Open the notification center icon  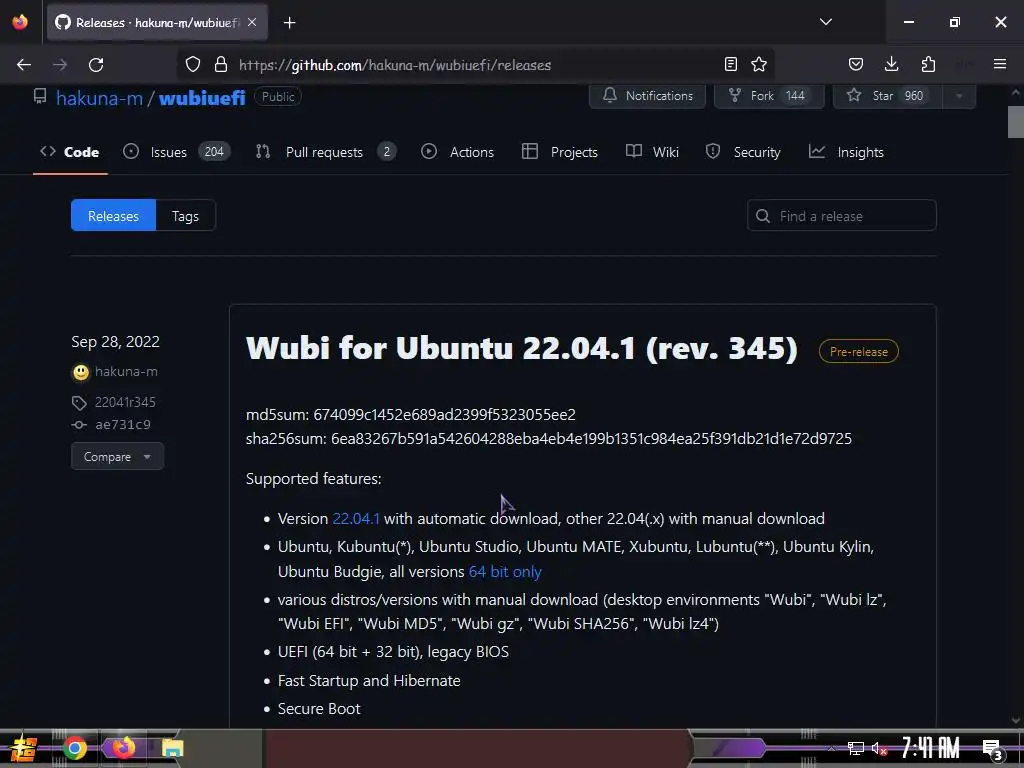(991, 749)
